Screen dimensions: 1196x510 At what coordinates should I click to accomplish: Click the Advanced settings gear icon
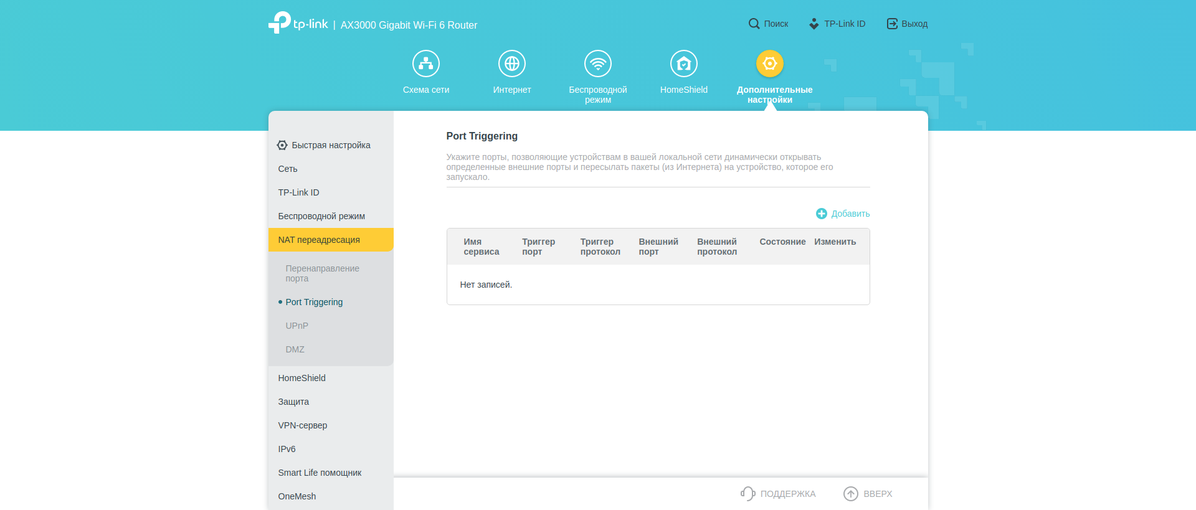click(769, 64)
